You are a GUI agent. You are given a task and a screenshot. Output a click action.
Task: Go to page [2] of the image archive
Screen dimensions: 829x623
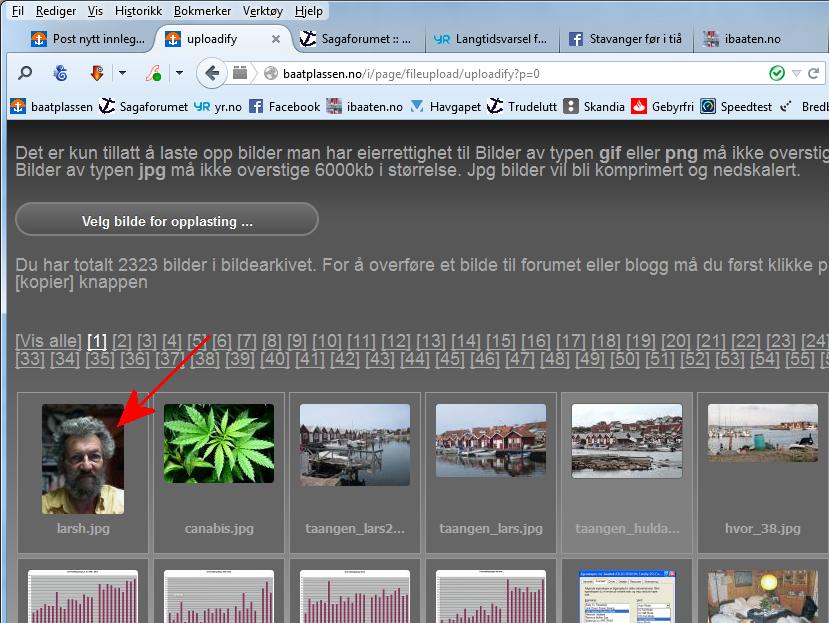click(x=122, y=341)
